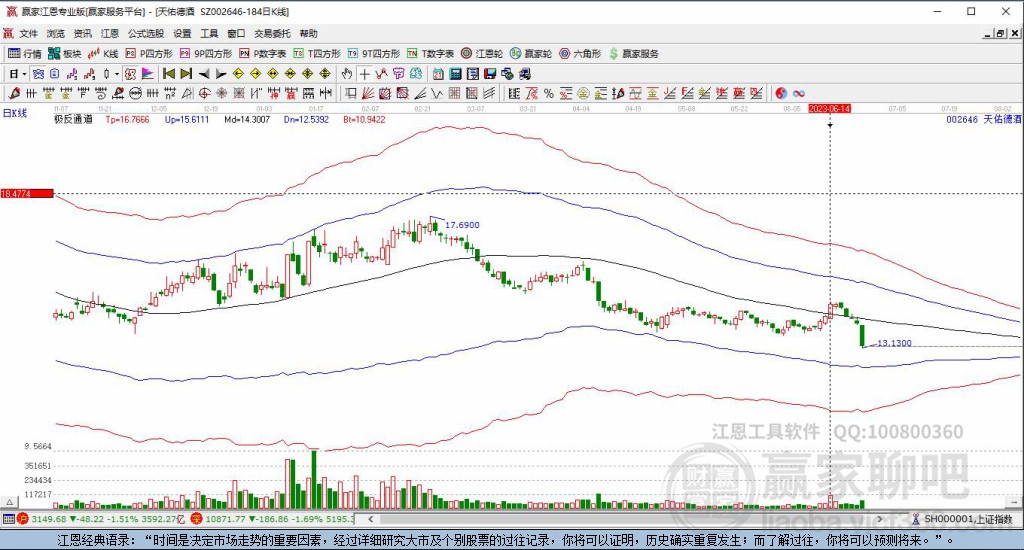Image resolution: width=1024 pixels, height=550 pixels.
Task: Open the 赢家轮 wheel tool
Action: [531, 54]
